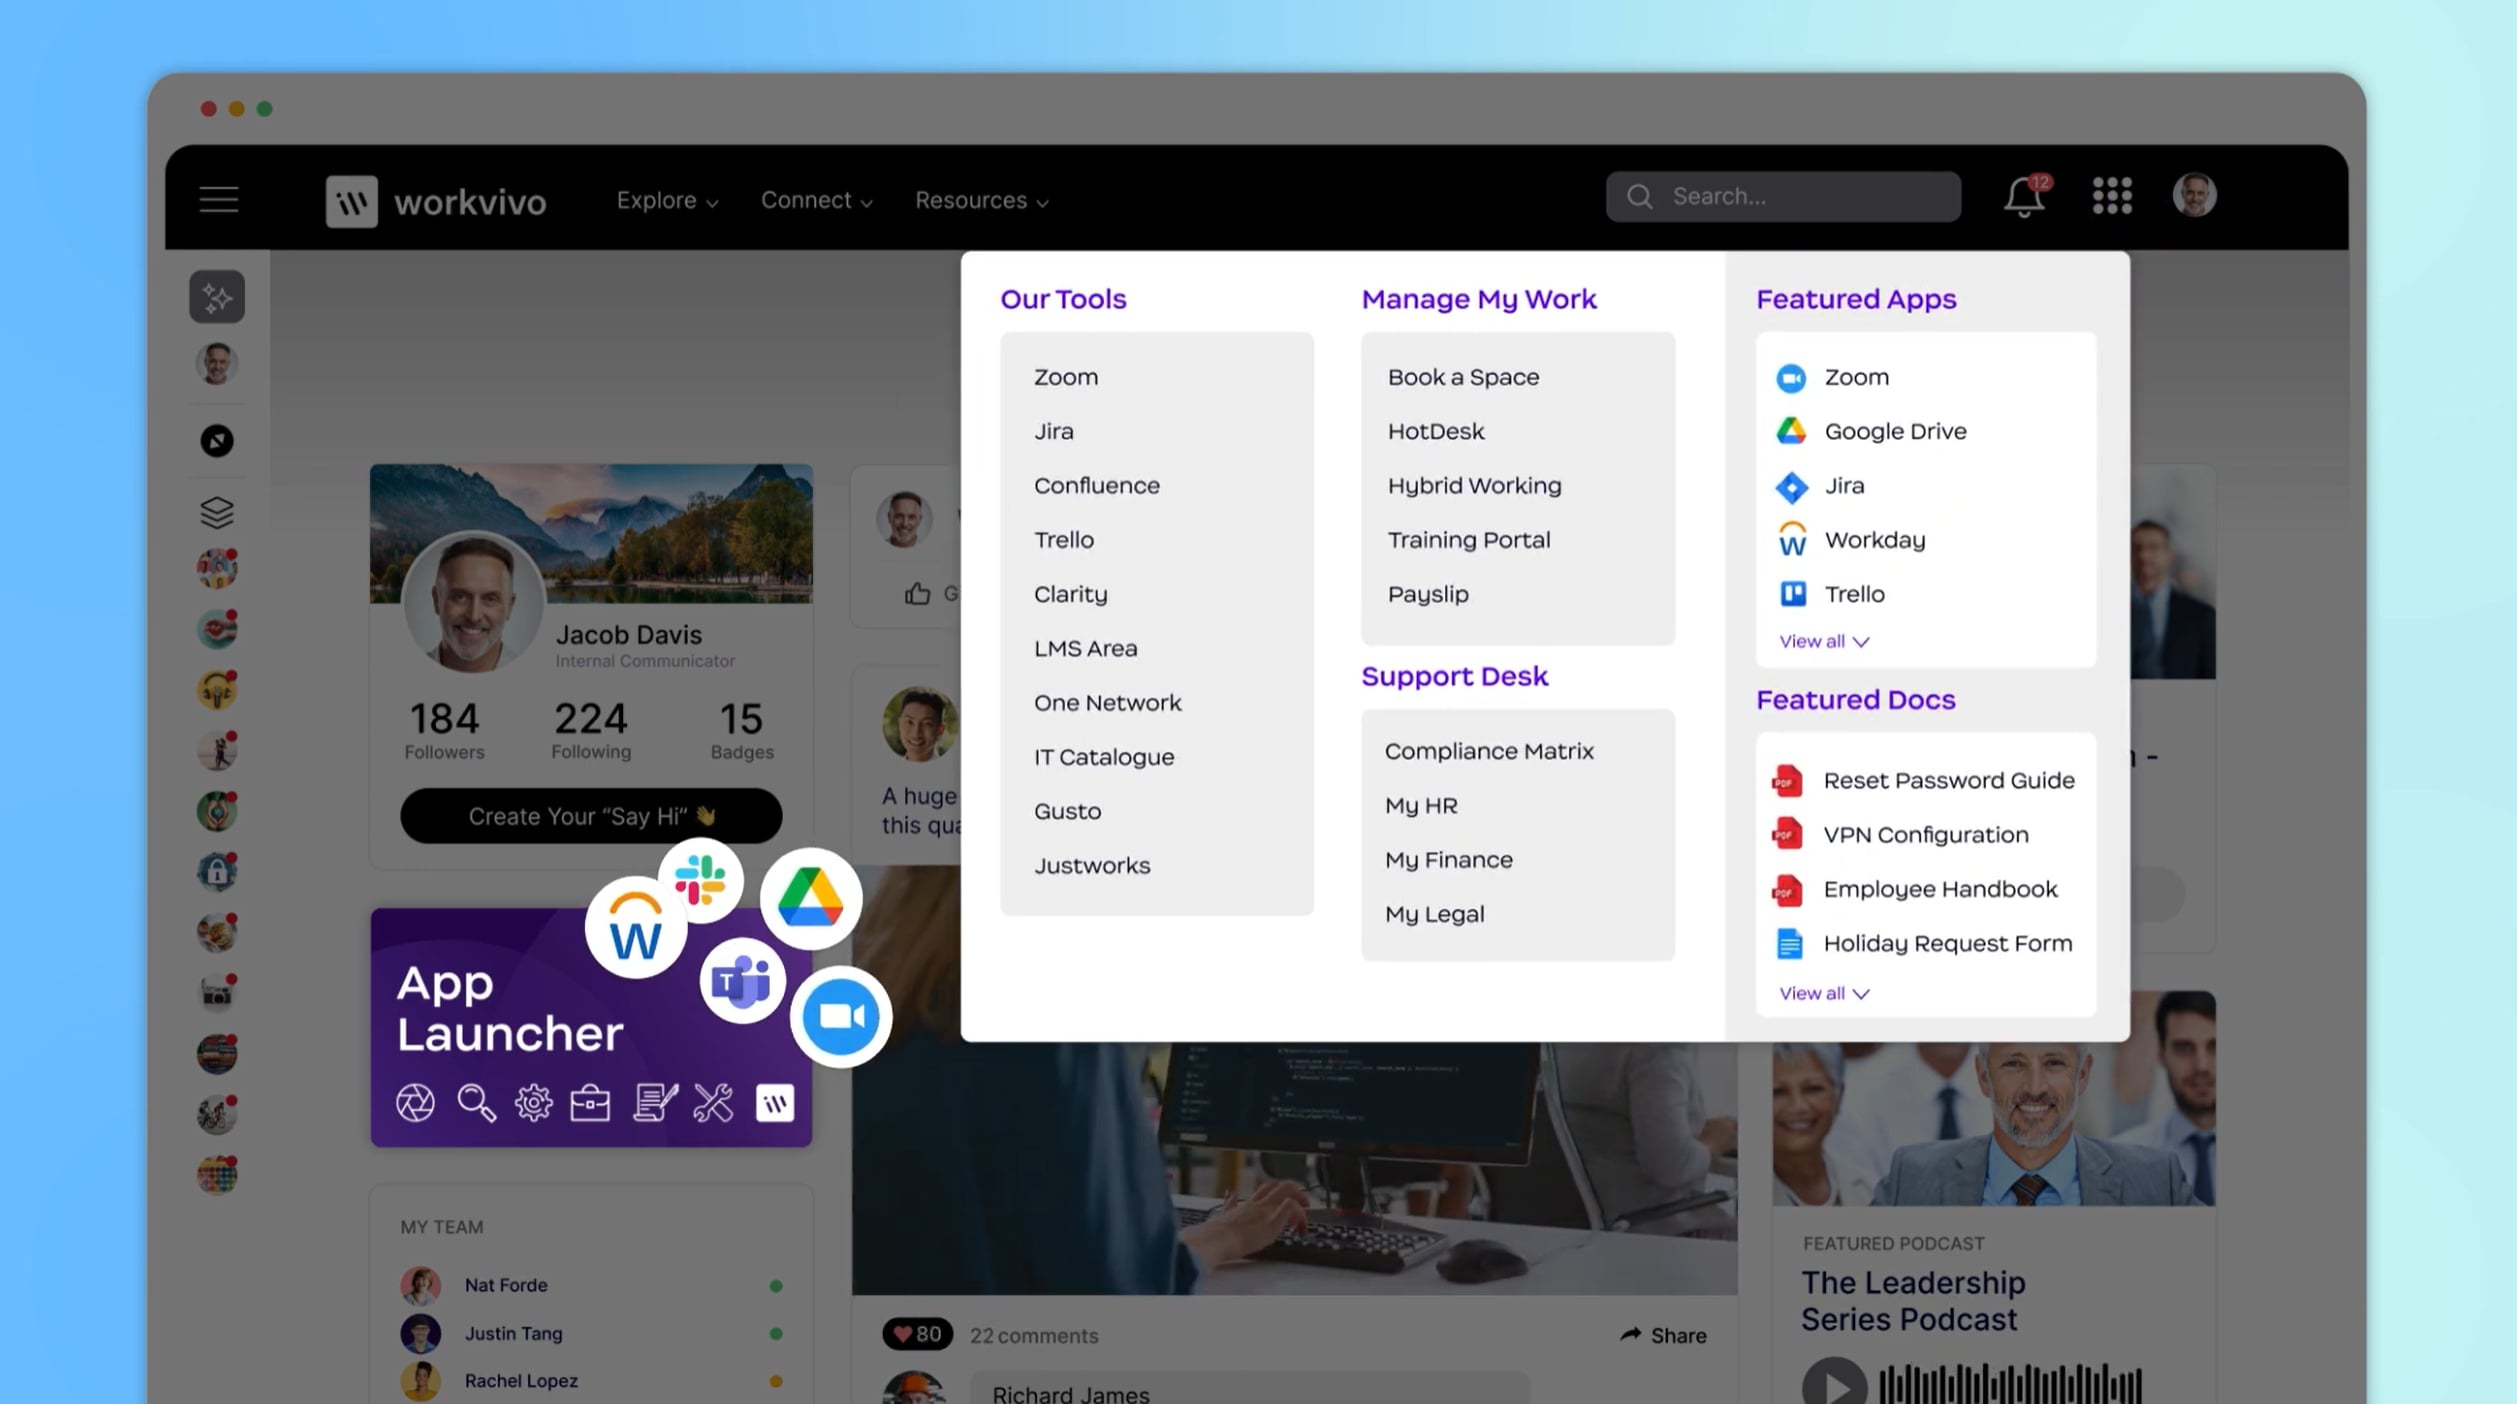The width and height of the screenshot is (2517, 1404).
Task: Click the 80 hearts reaction button
Action: coord(917,1334)
